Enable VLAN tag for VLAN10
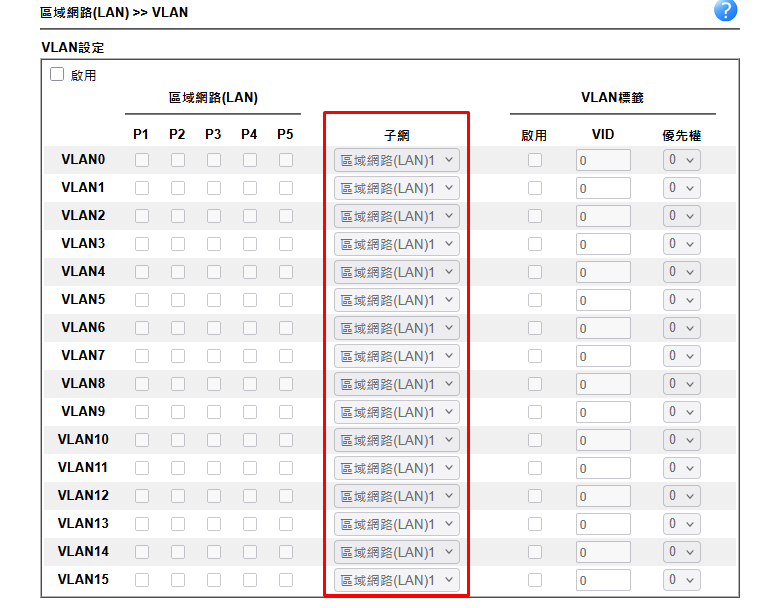The image size is (765, 608). (x=535, y=440)
